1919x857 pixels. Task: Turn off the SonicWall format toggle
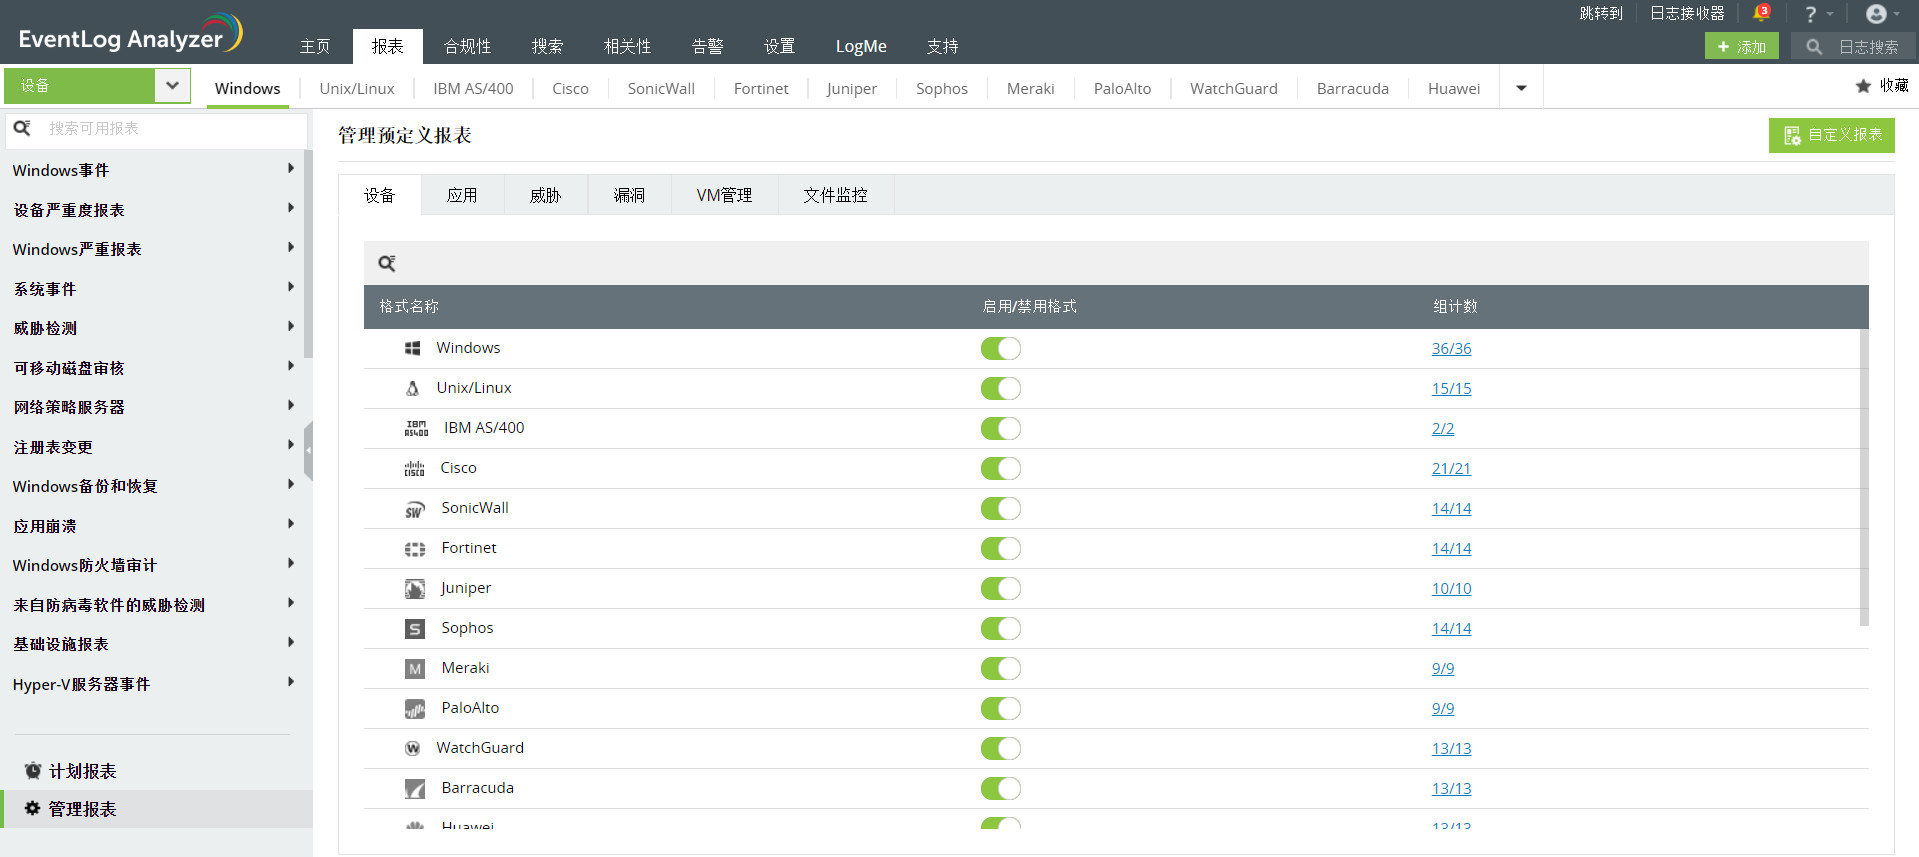(1001, 508)
